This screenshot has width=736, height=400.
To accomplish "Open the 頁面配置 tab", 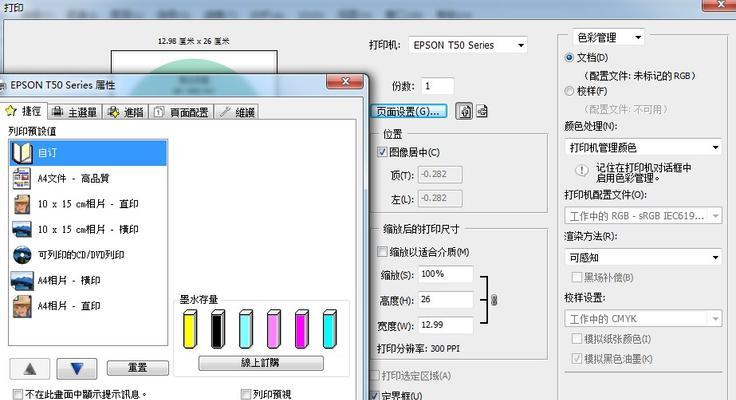I will pyautogui.click(x=182, y=112).
